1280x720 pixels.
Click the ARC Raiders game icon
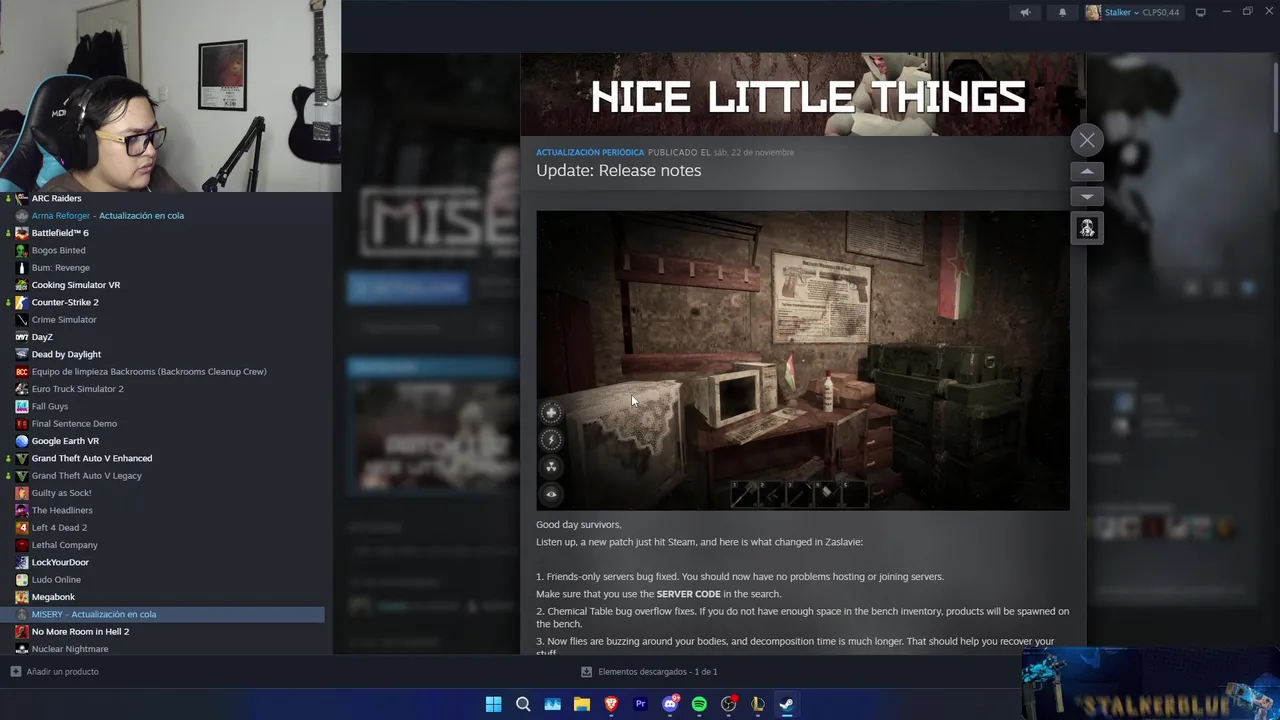click(22, 198)
